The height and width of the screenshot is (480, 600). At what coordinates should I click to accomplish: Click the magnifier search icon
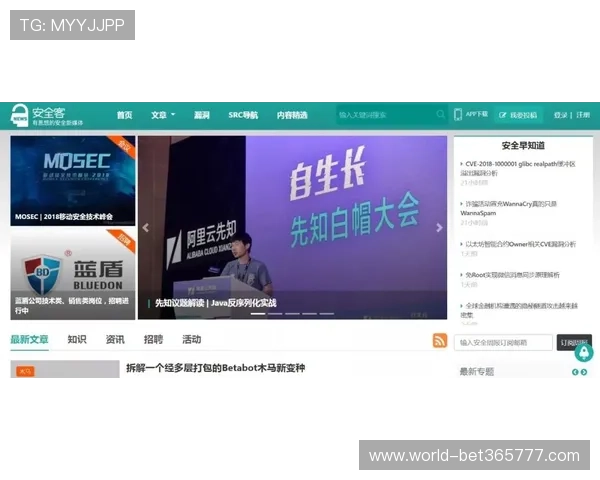click(440, 114)
